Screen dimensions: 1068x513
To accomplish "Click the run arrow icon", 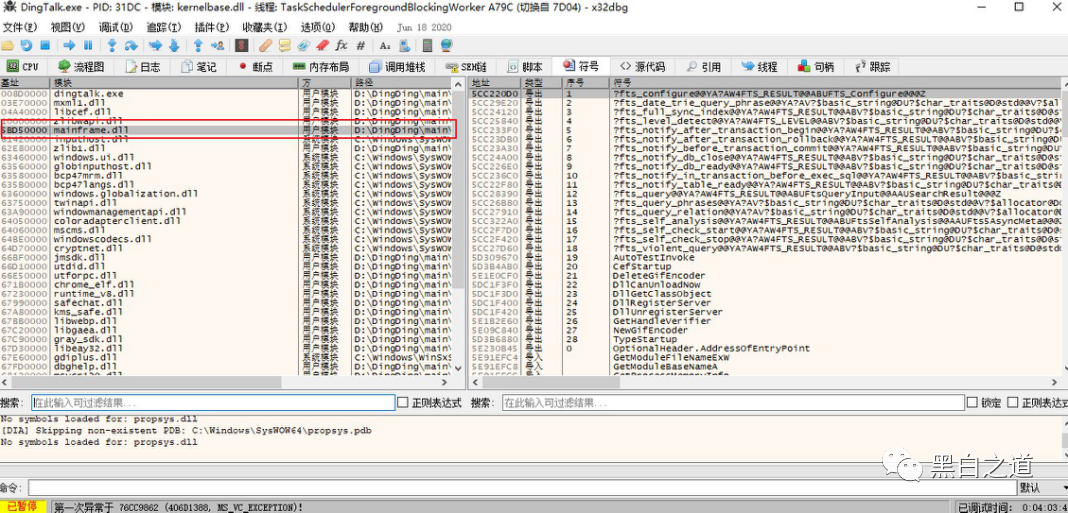I will coord(69,46).
